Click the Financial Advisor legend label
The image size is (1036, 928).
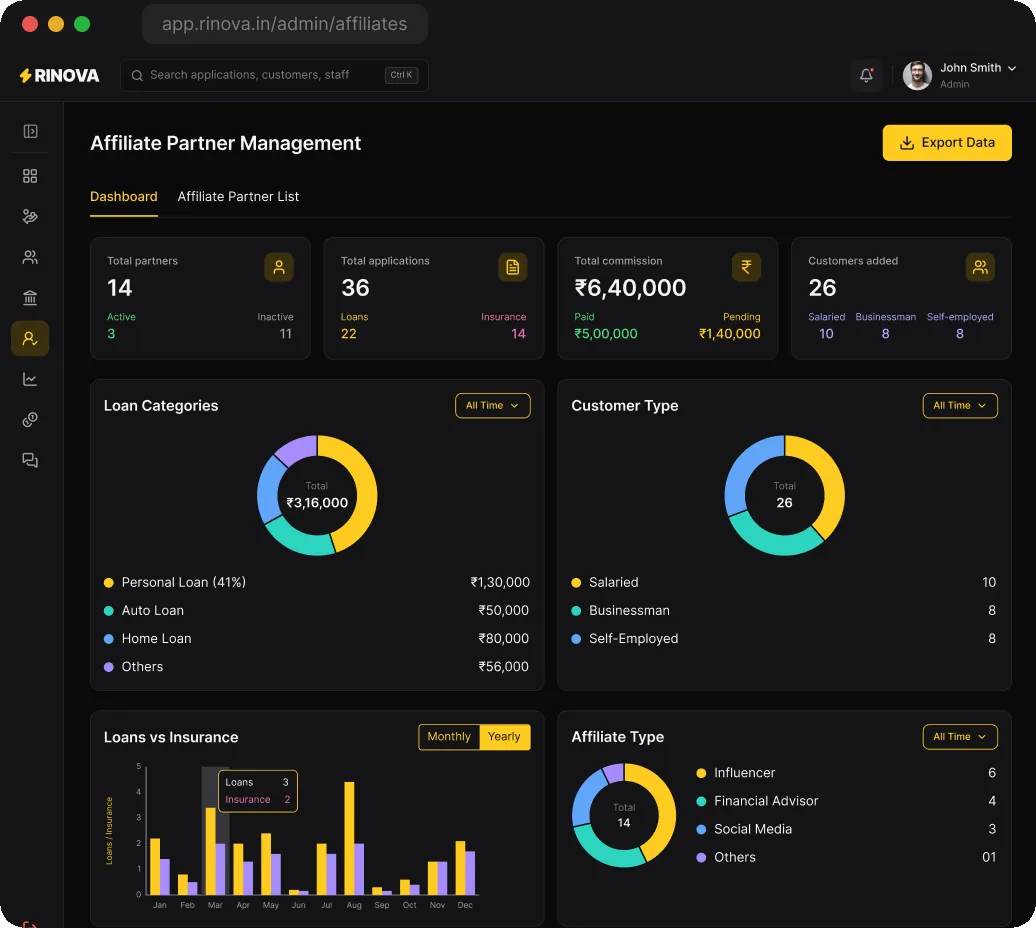tap(766, 801)
